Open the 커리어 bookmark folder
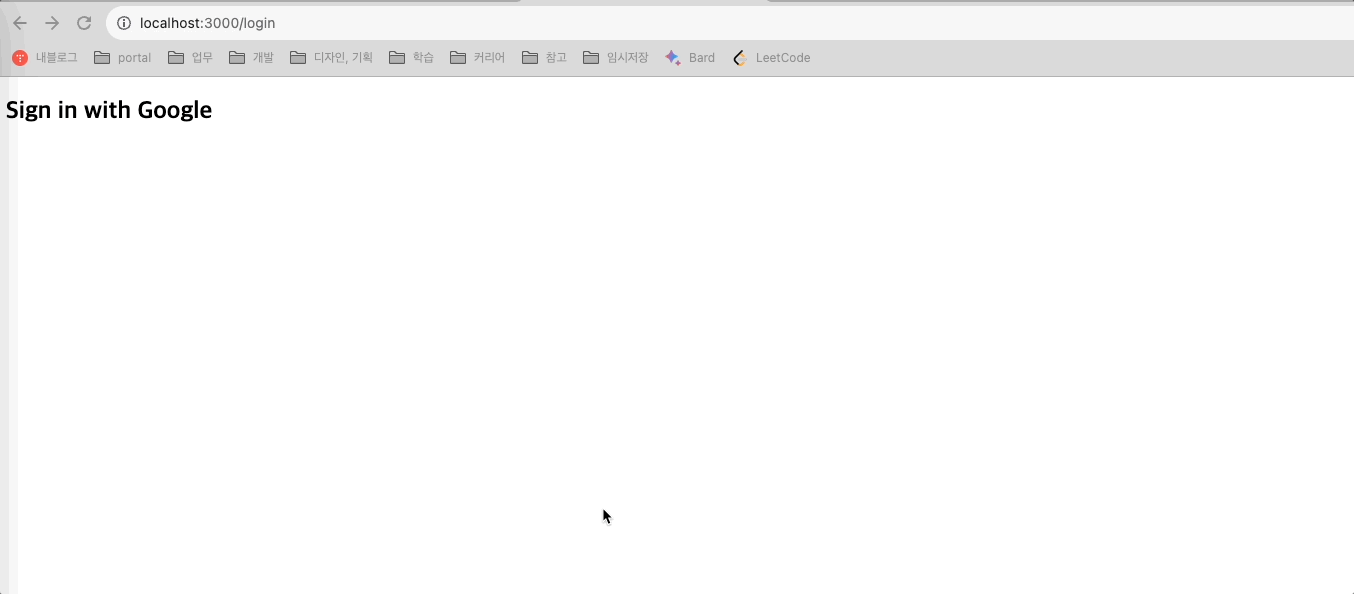This screenshot has height=594, width=1354. [x=477, y=58]
